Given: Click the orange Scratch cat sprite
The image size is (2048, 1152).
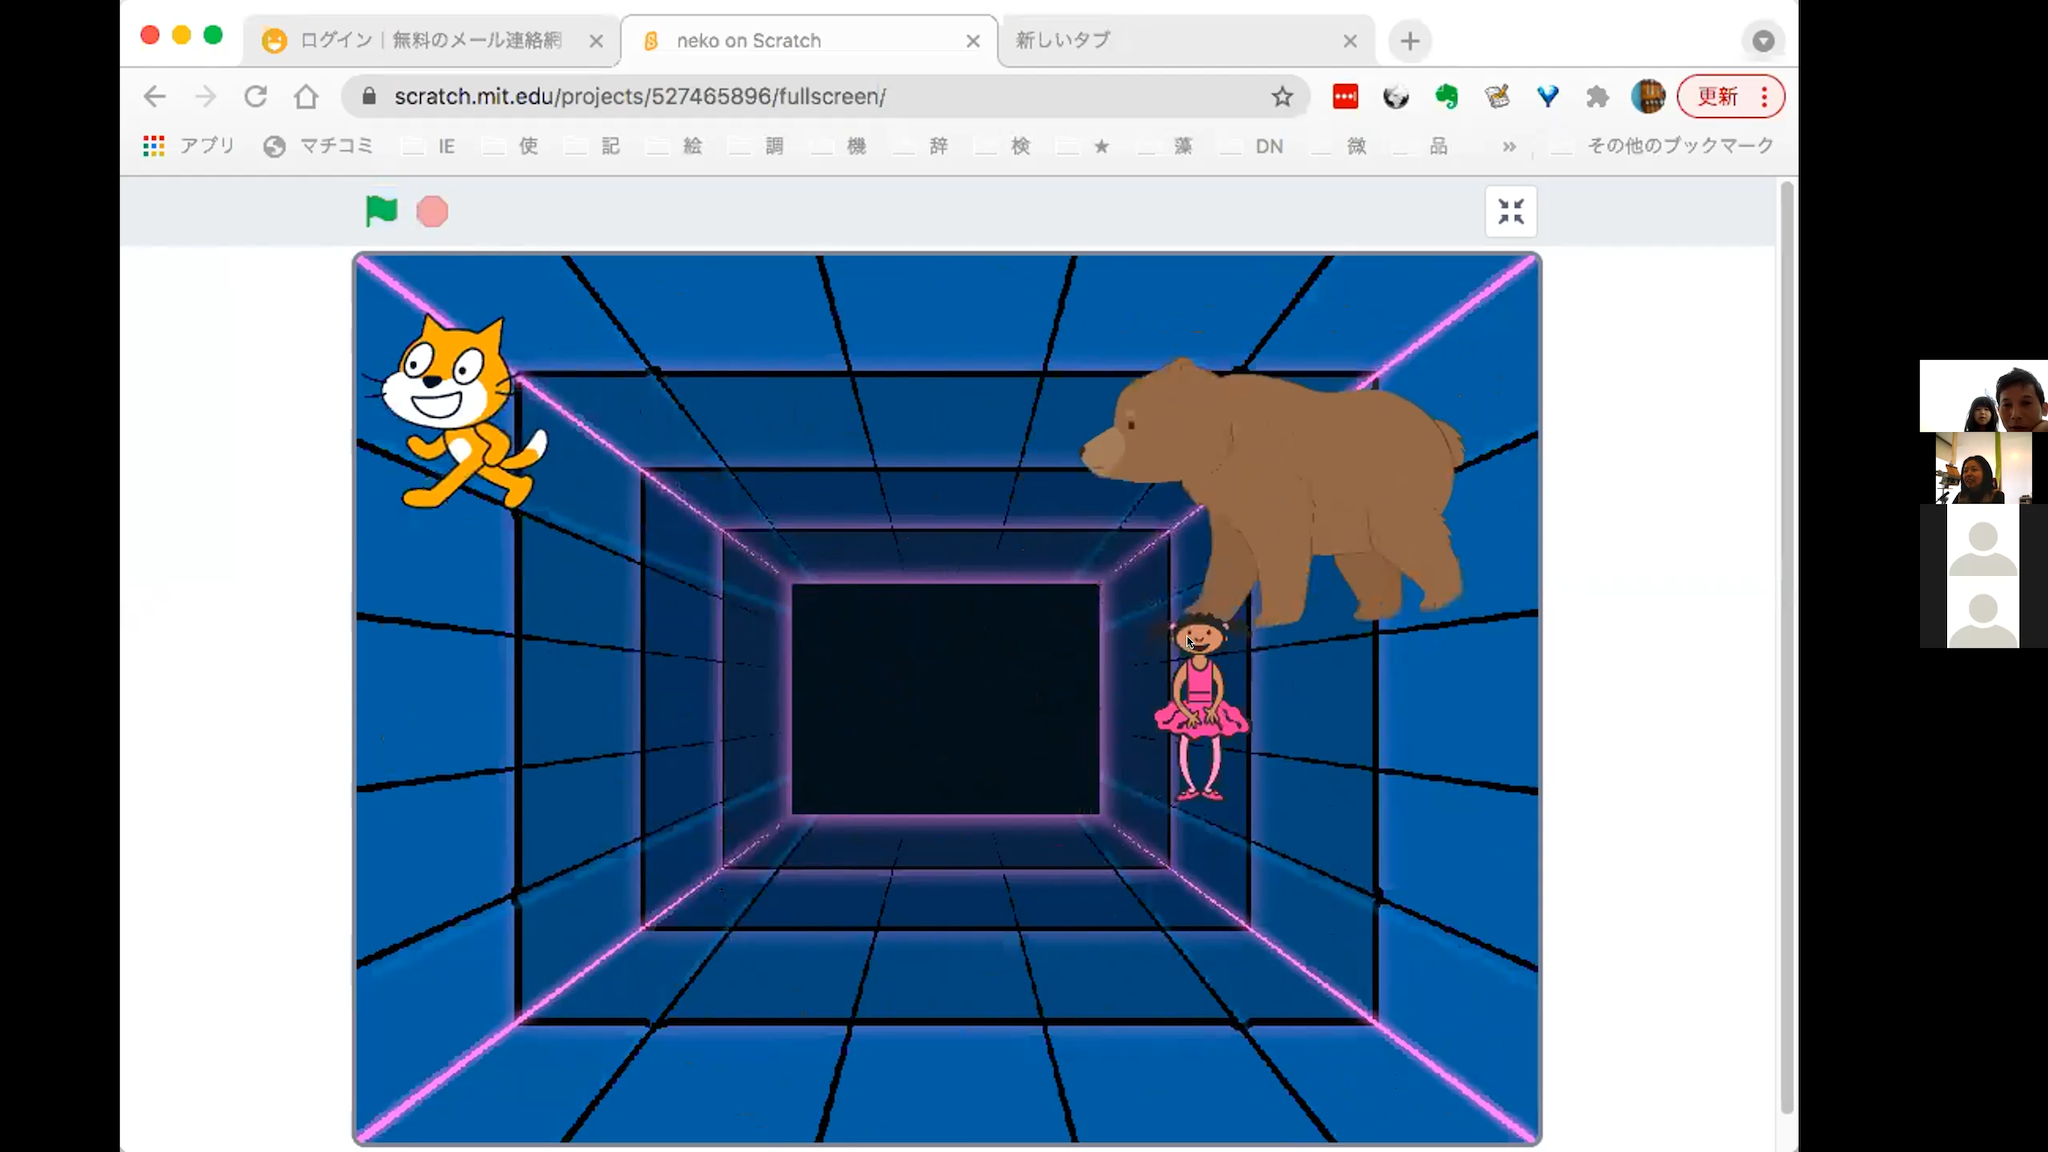Looking at the screenshot, I should tap(457, 413).
